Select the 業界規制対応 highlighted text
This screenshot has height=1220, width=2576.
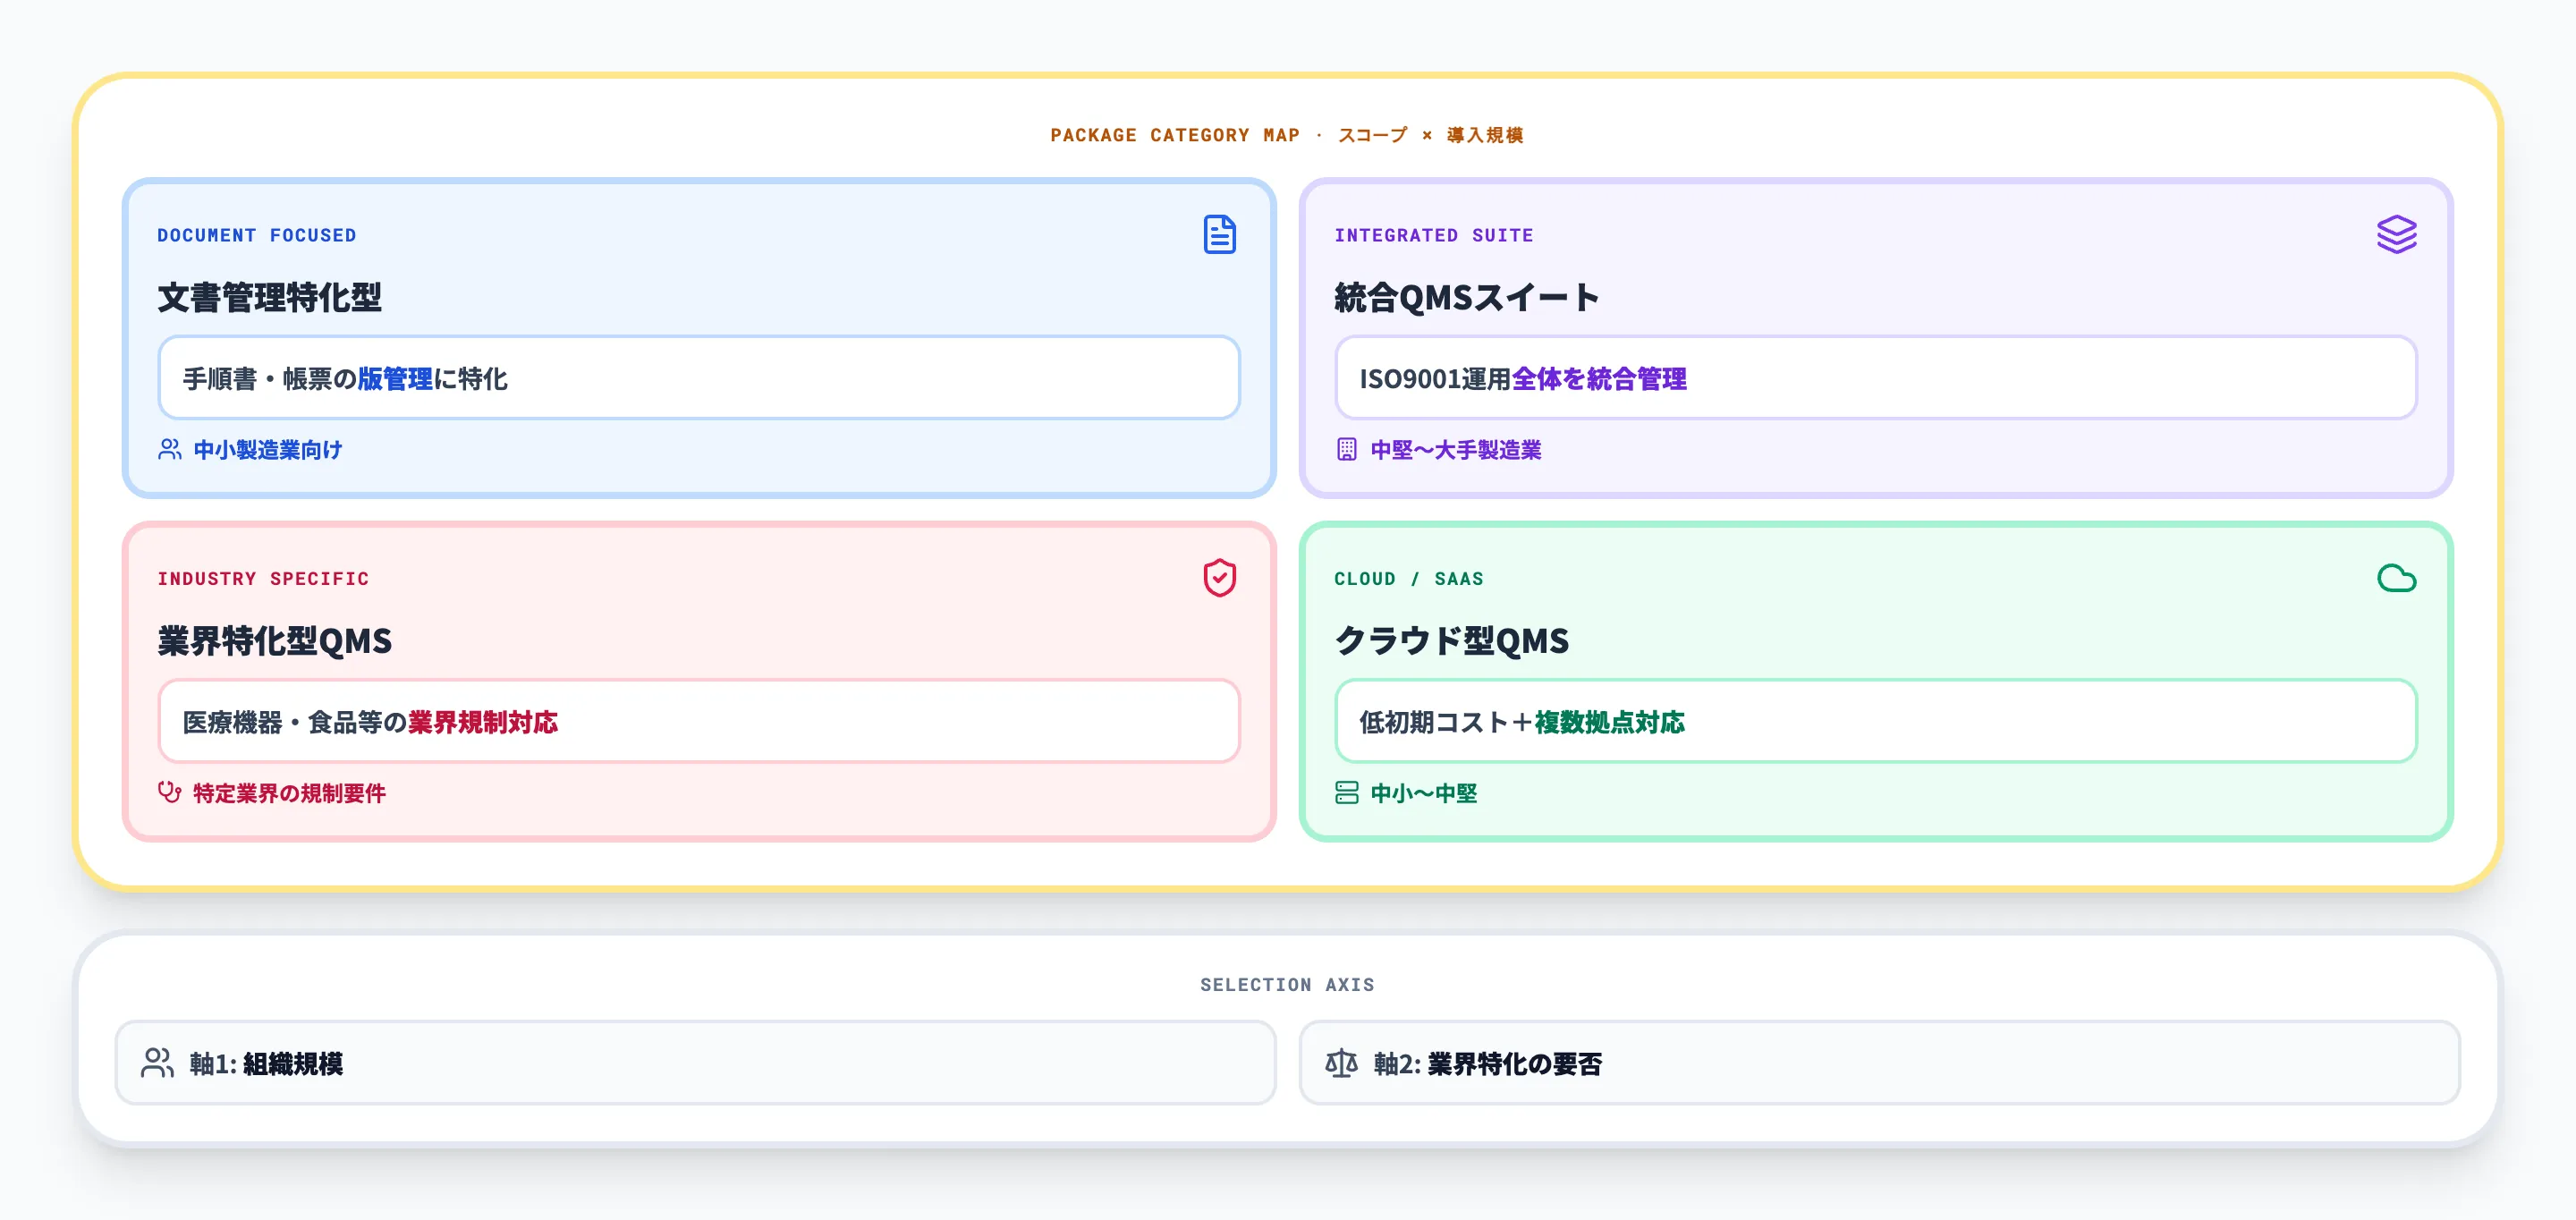[x=482, y=723]
